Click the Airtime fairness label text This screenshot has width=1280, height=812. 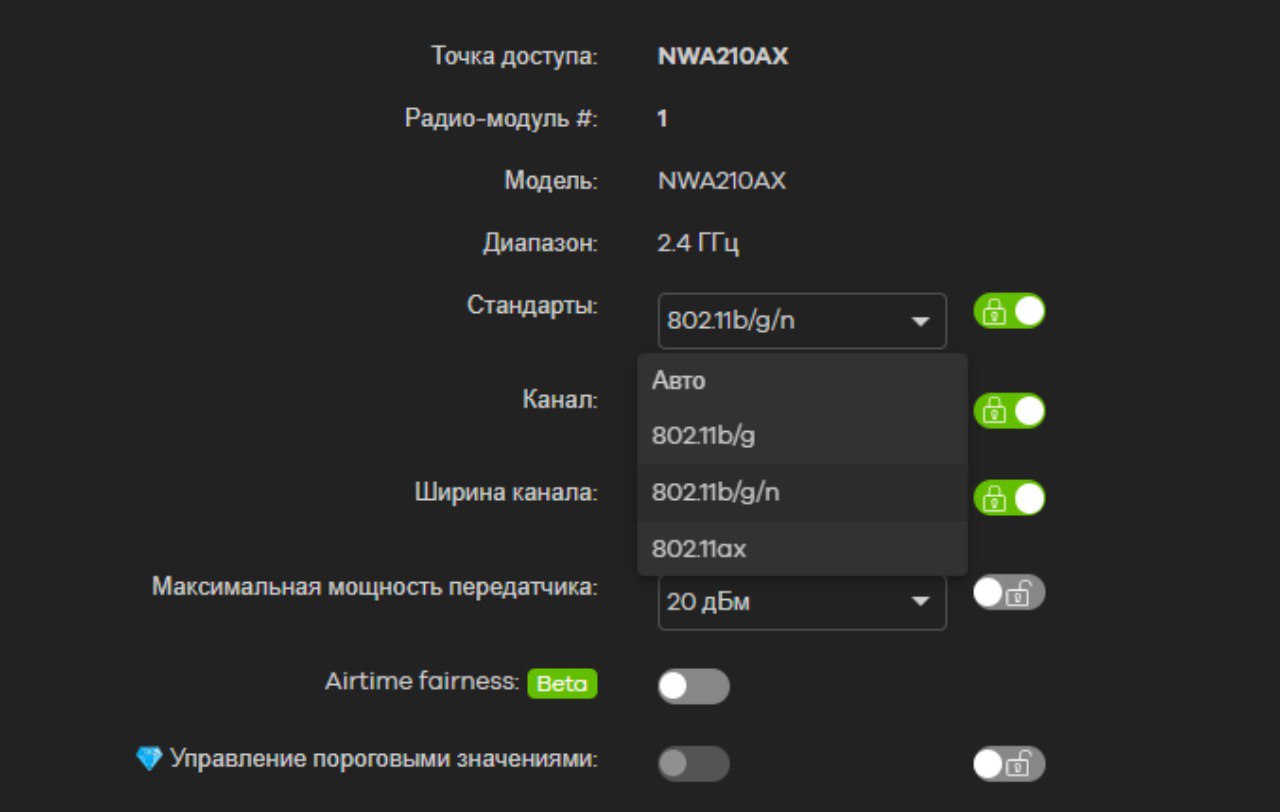421,682
